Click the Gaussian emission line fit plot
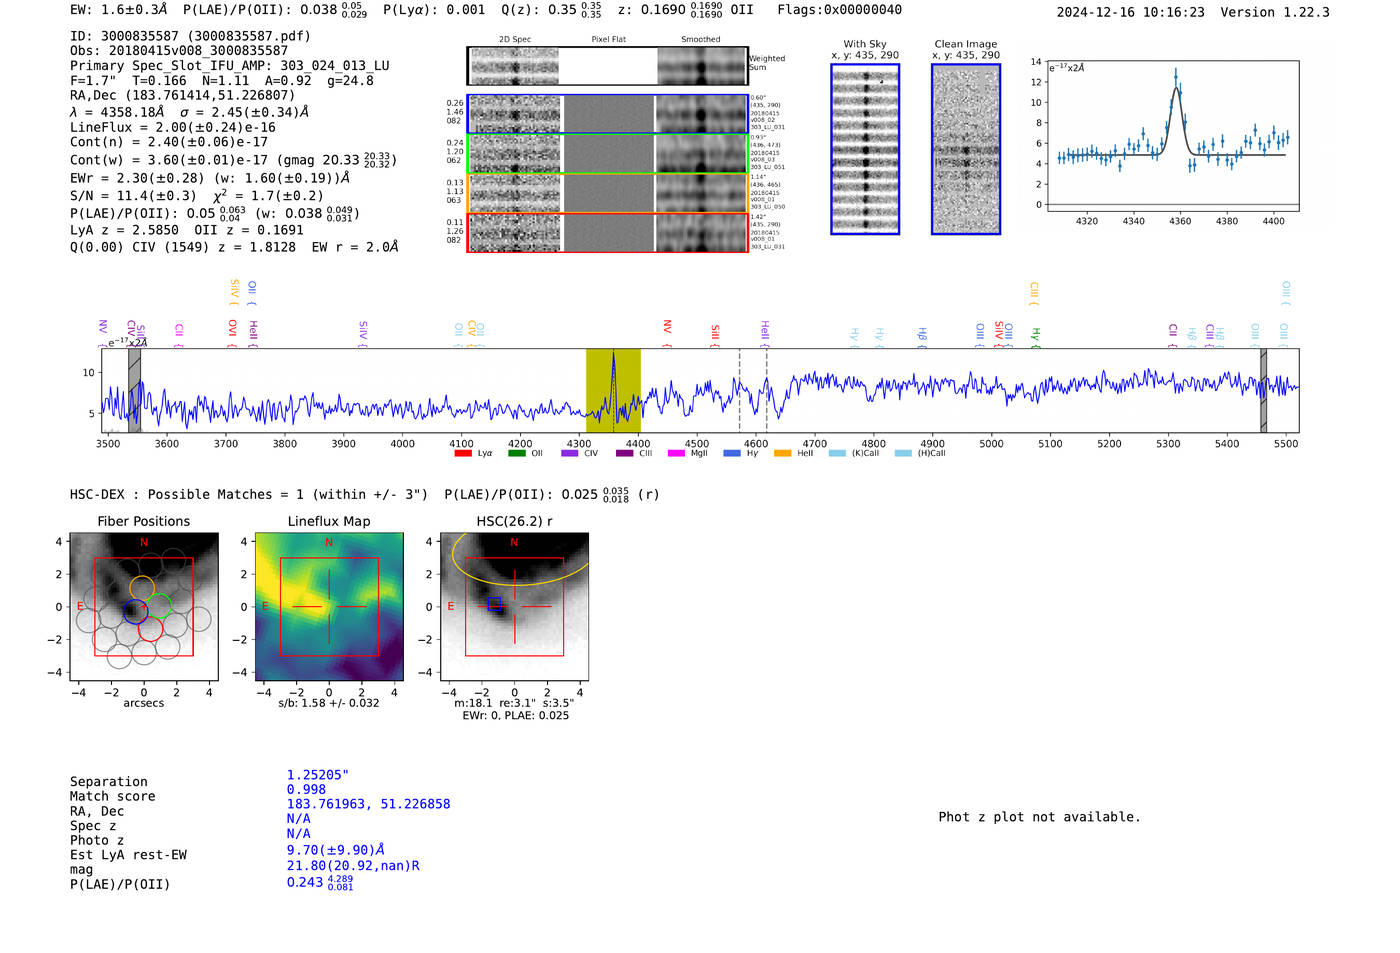Image resolution: width=1400 pixels, height=953 pixels. tap(1173, 136)
